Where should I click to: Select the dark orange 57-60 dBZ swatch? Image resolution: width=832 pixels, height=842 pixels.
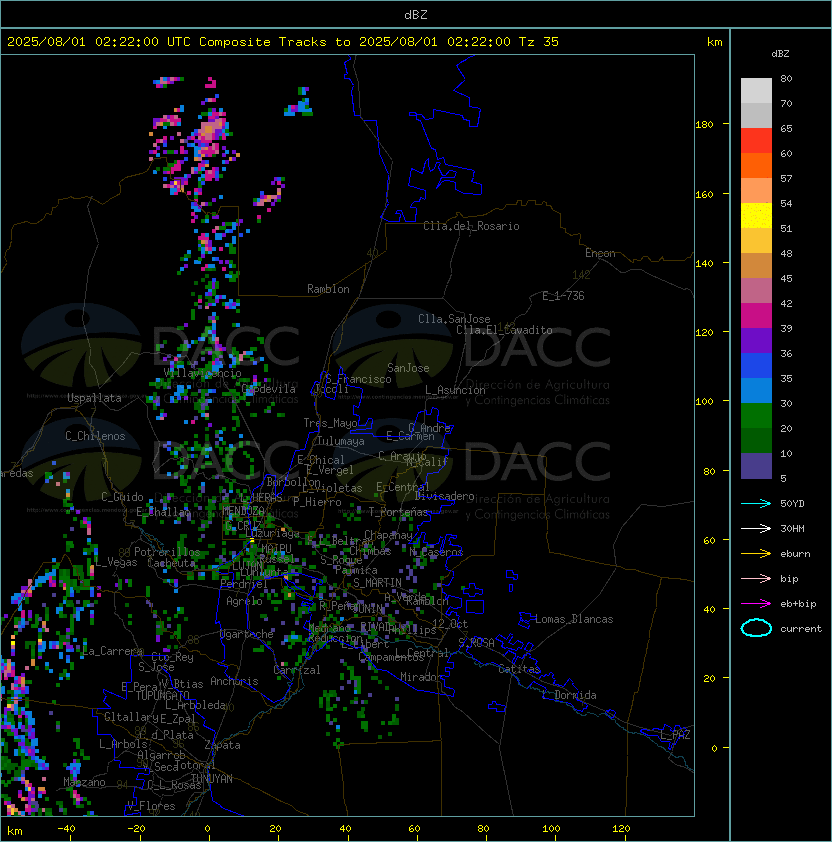[x=756, y=165]
